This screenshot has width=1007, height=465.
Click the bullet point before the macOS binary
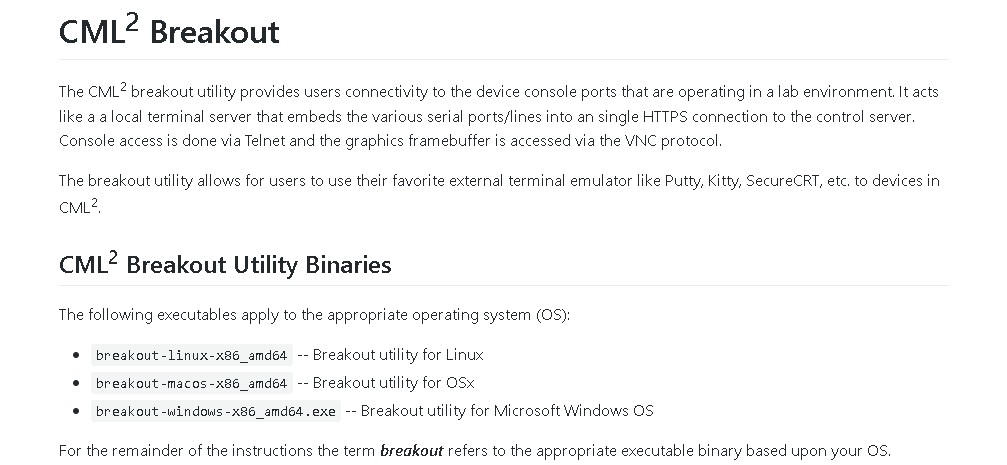tap(76, 383)
